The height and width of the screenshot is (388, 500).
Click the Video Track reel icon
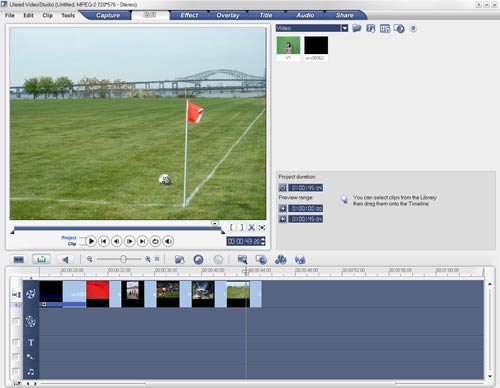tap(31, 294)
